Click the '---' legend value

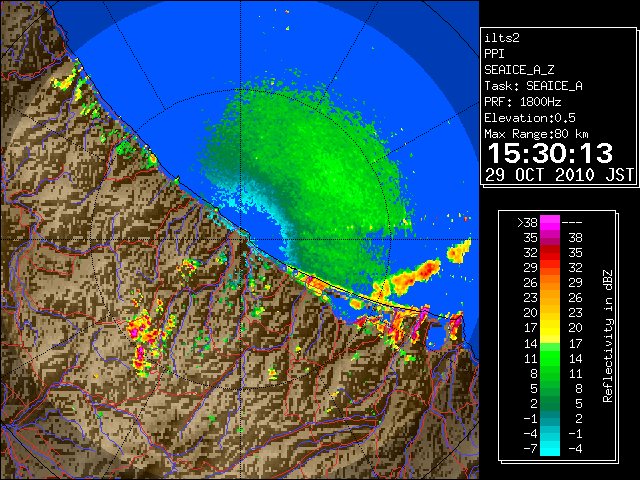pos(572,223)
